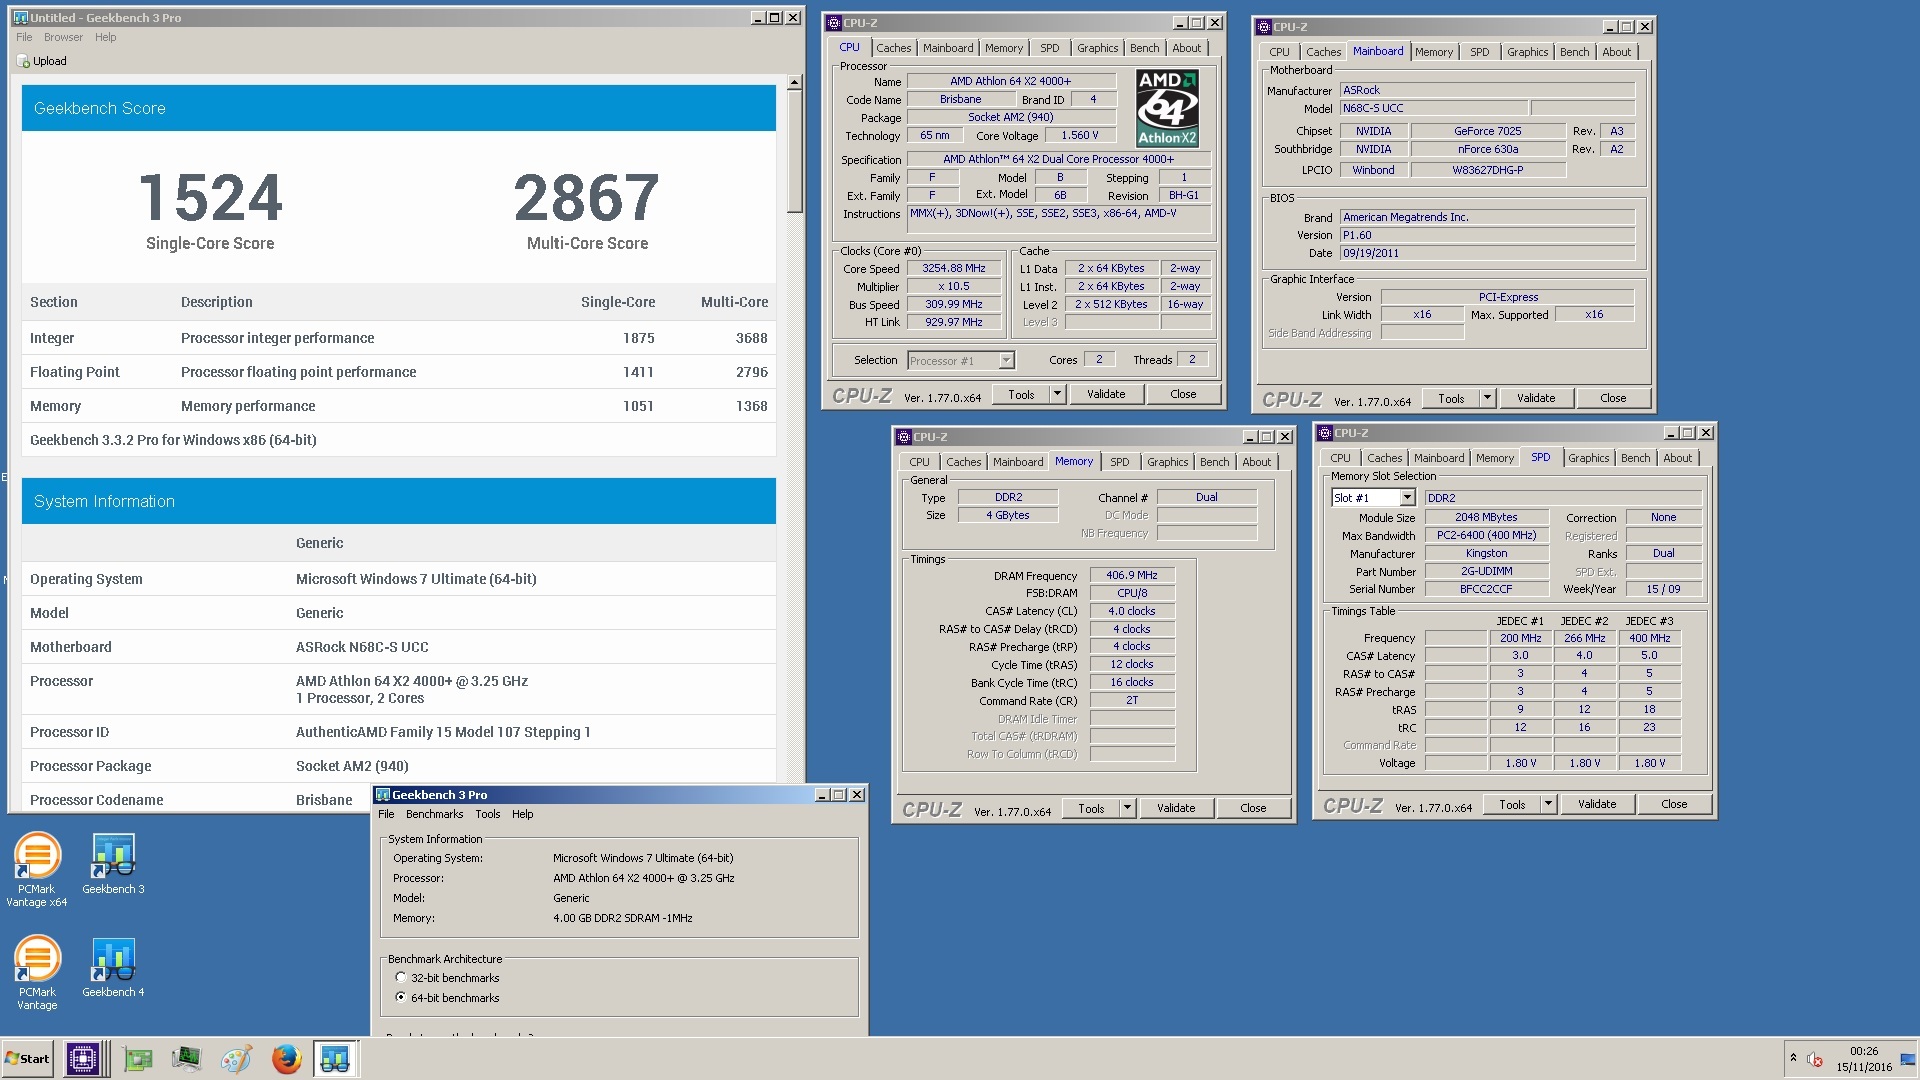Expand Tools dropdown arrow in CPU-Z SPD window
The image size is (1920, 1080).
(1548, 804)
